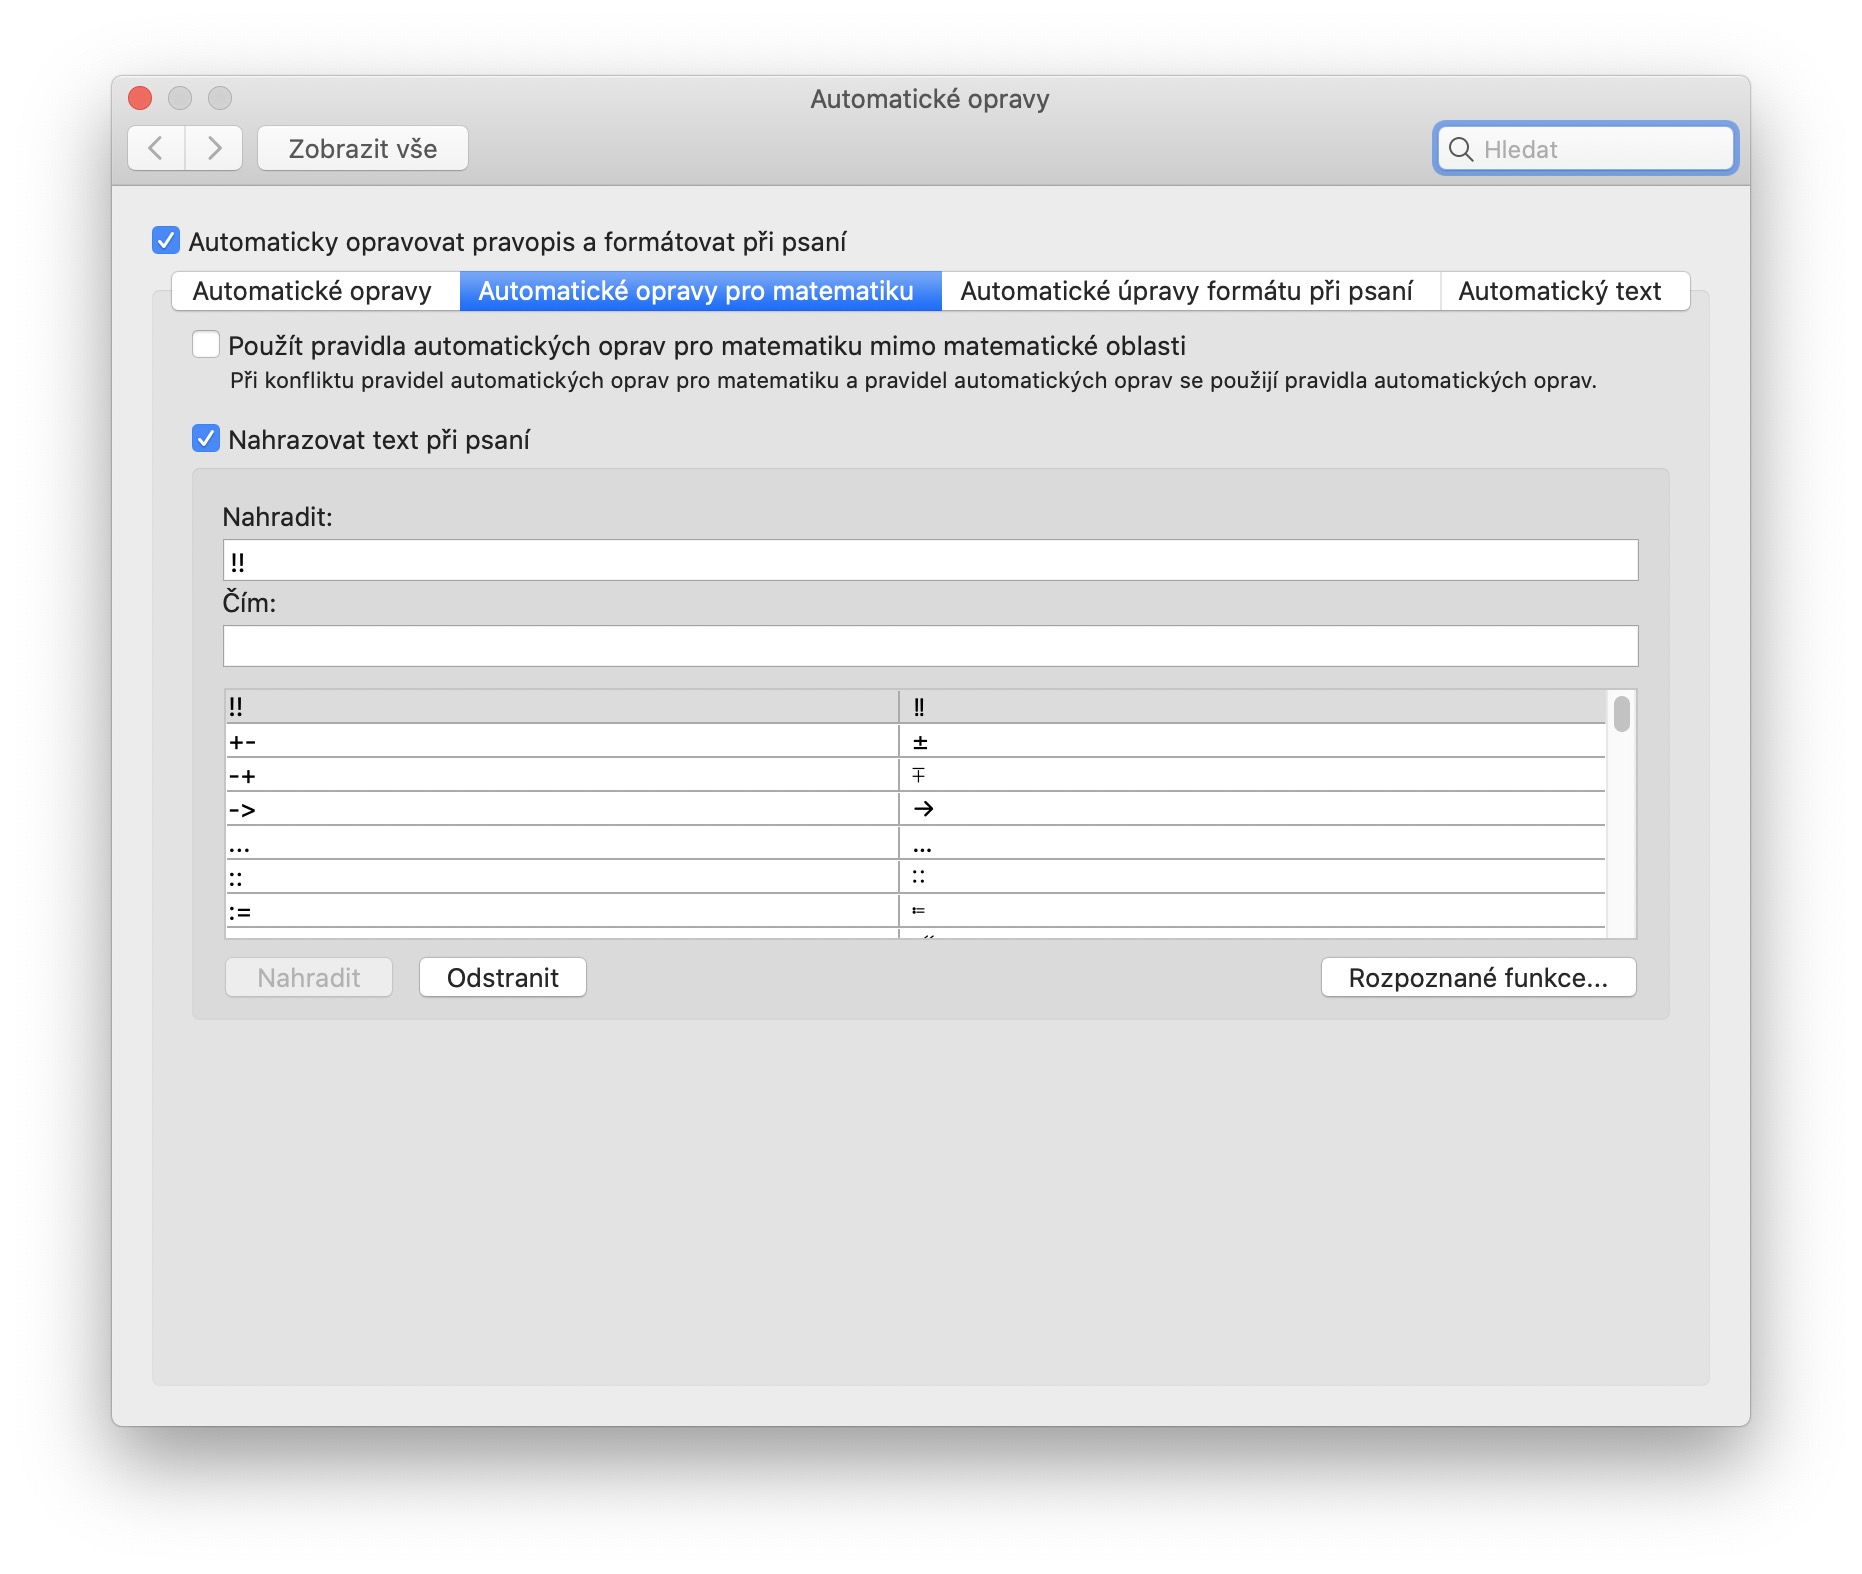Image resolution: width=1862 pixels, height=1574 pixels.
Task: Select the +- replacement row
Action: [x=560, y=742]
